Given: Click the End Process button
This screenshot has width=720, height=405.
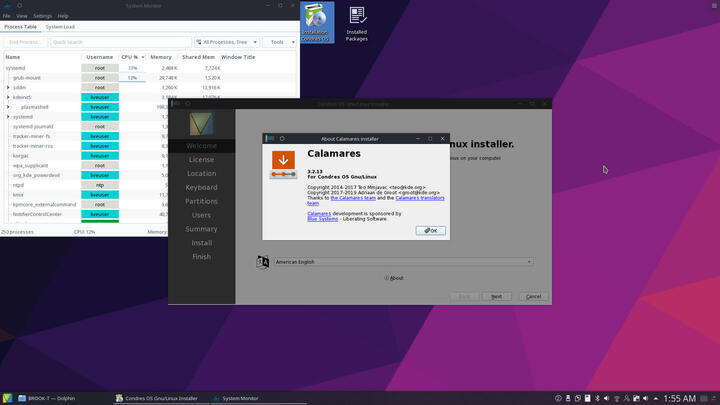Looking at the screenshot, I should (x=25, y=42).
